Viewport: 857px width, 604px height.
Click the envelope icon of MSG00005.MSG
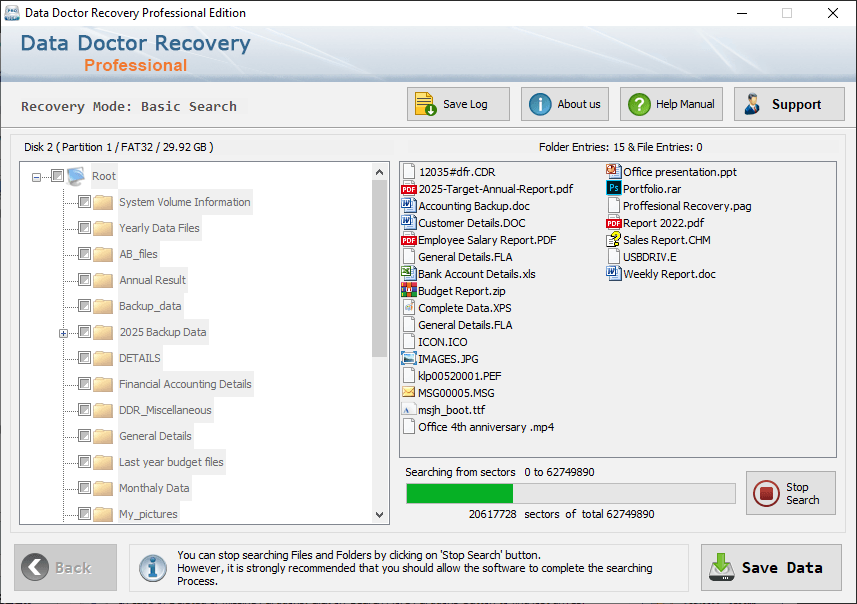pos(408,392)
